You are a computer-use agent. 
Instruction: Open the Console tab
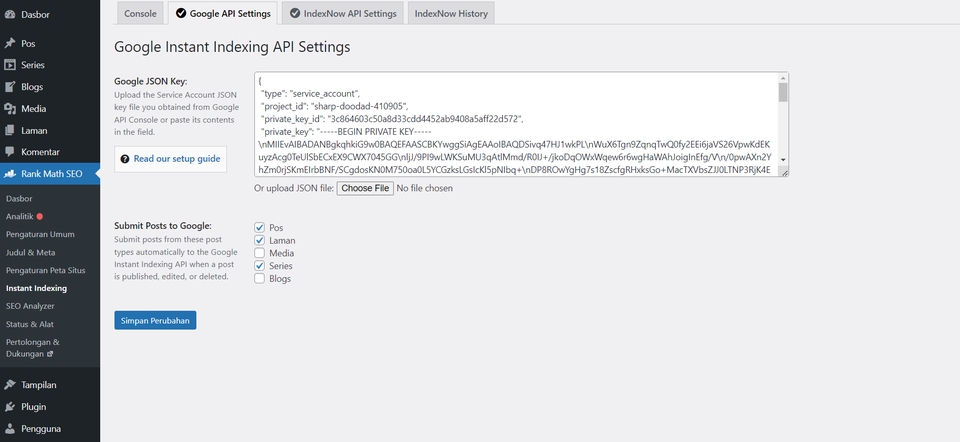pyautogui.click(x=140, y=13)
